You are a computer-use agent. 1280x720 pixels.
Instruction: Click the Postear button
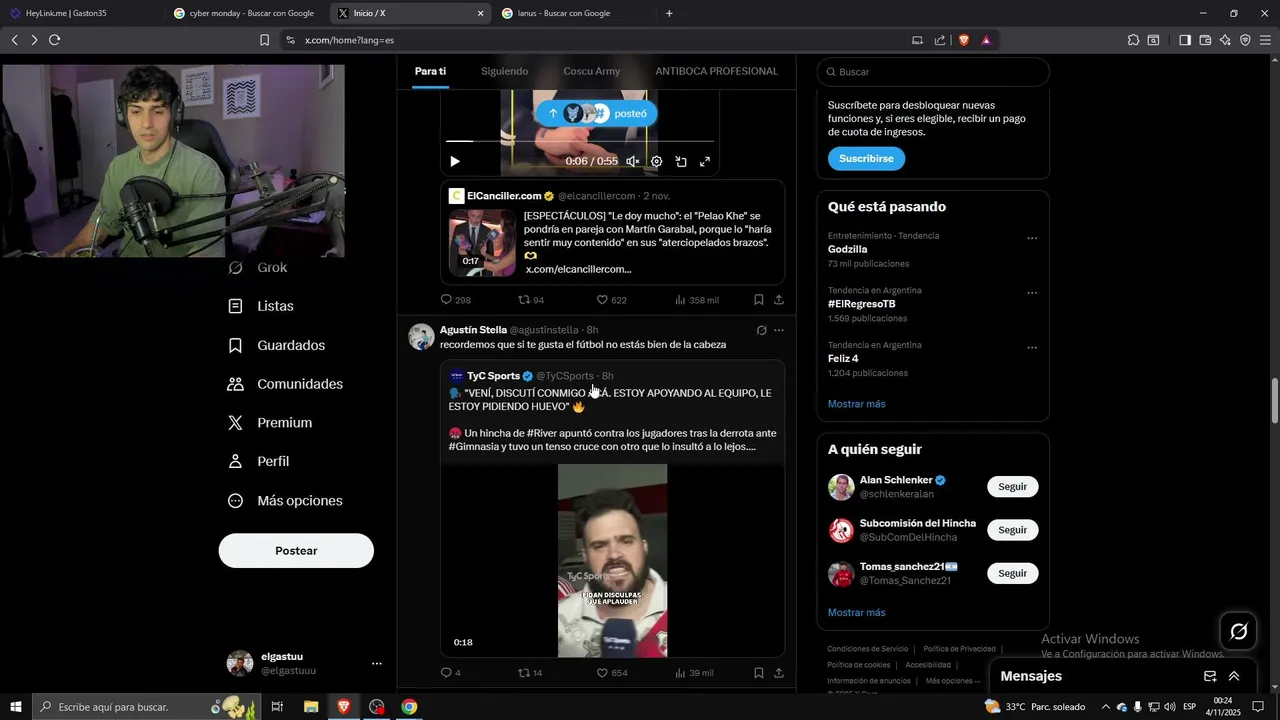click(x=296, y=551)
